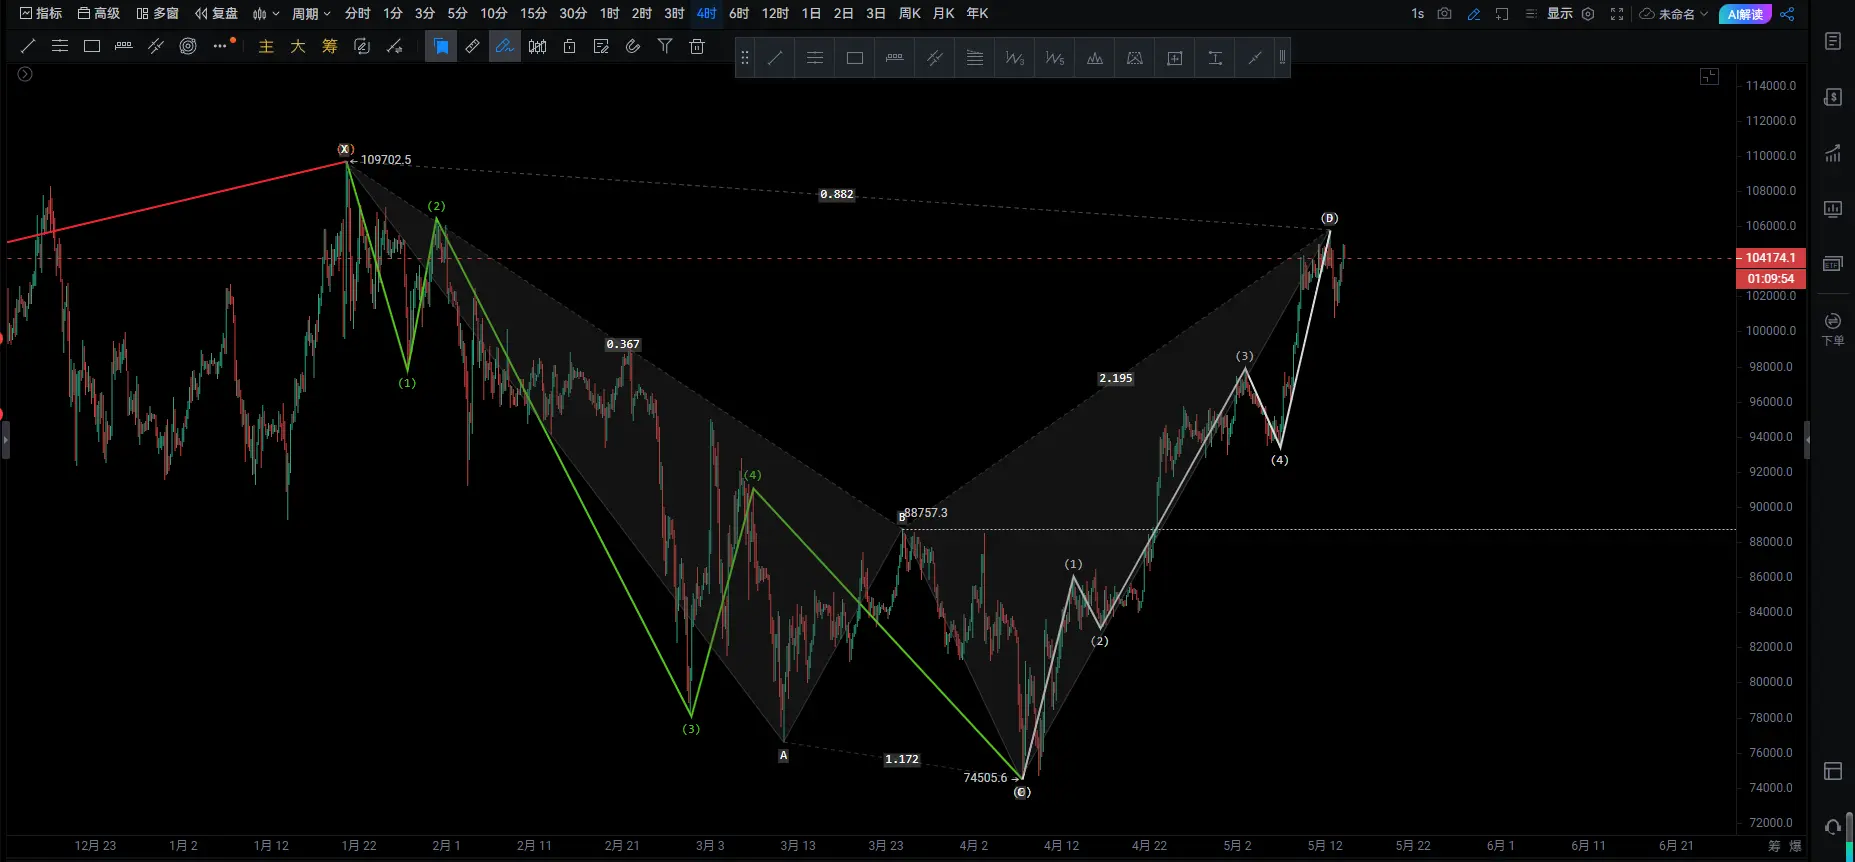
Task: Open the right sidebar notes list icon
Action: point(1833,41)
